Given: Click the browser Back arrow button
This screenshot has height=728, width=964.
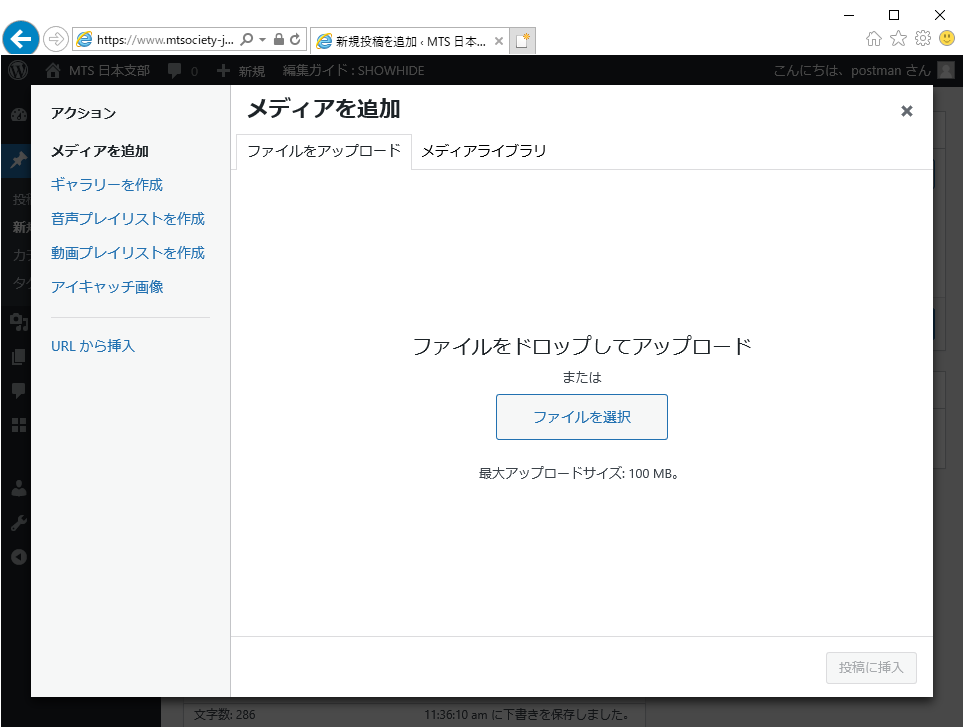Looking at the screenshot, I should [x=21, y=39].
